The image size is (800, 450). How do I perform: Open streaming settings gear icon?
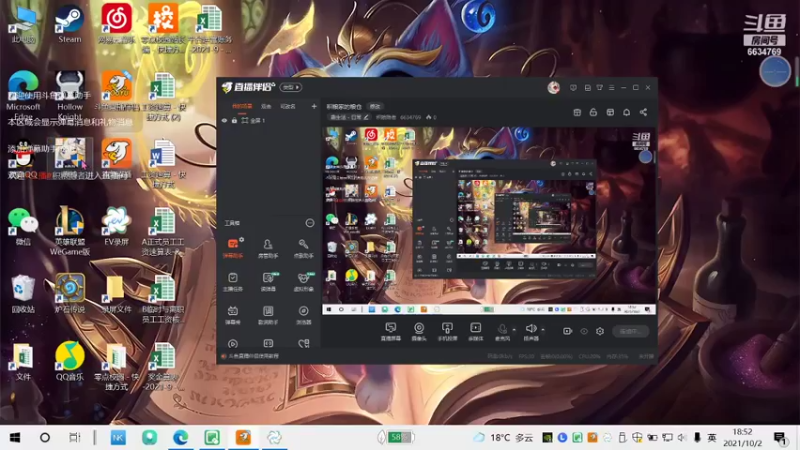click(600, 331)
